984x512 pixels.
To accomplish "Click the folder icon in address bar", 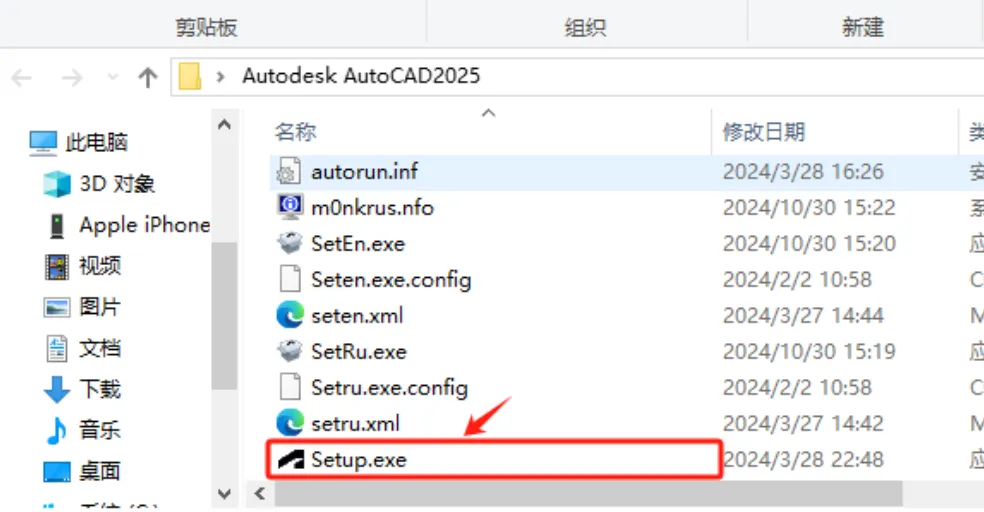I will tap(190, 77).
